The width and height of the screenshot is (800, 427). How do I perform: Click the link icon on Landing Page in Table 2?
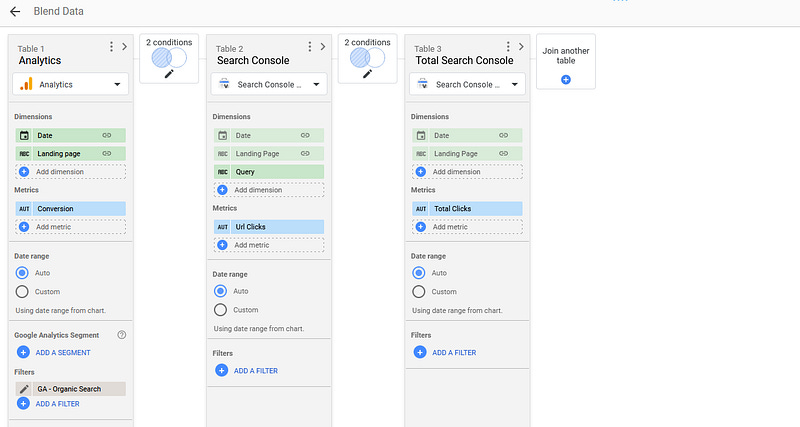click(x=305, y=154)
